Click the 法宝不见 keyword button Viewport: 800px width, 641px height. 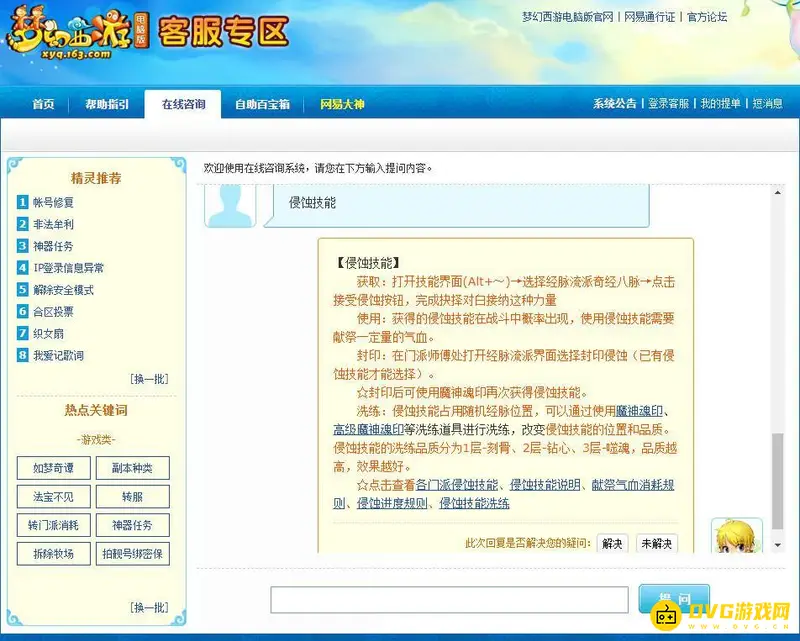[x=54, y=497]
